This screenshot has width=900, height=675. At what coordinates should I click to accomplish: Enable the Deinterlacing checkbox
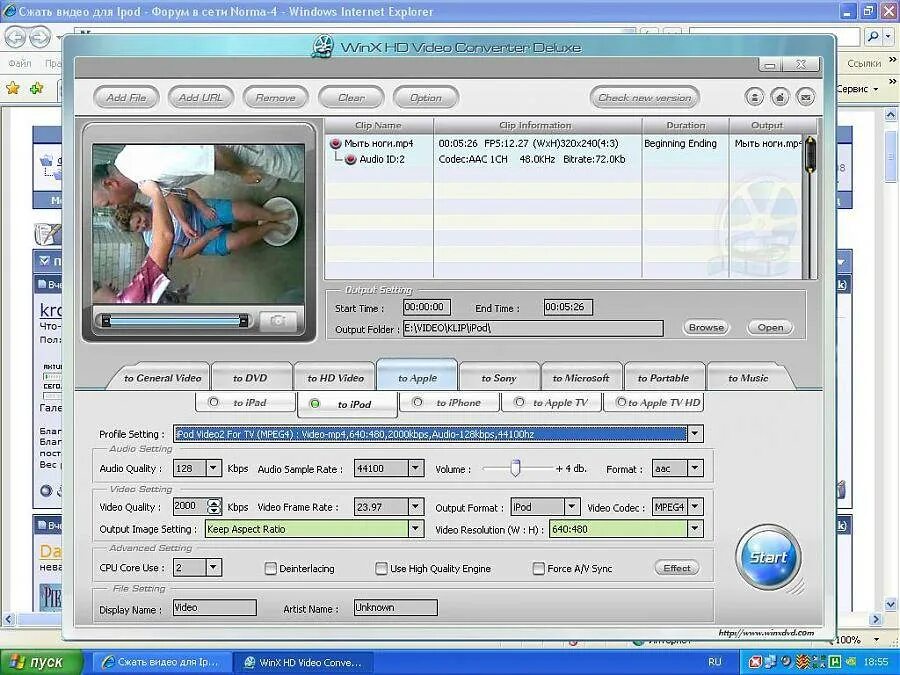pos(270,568)
